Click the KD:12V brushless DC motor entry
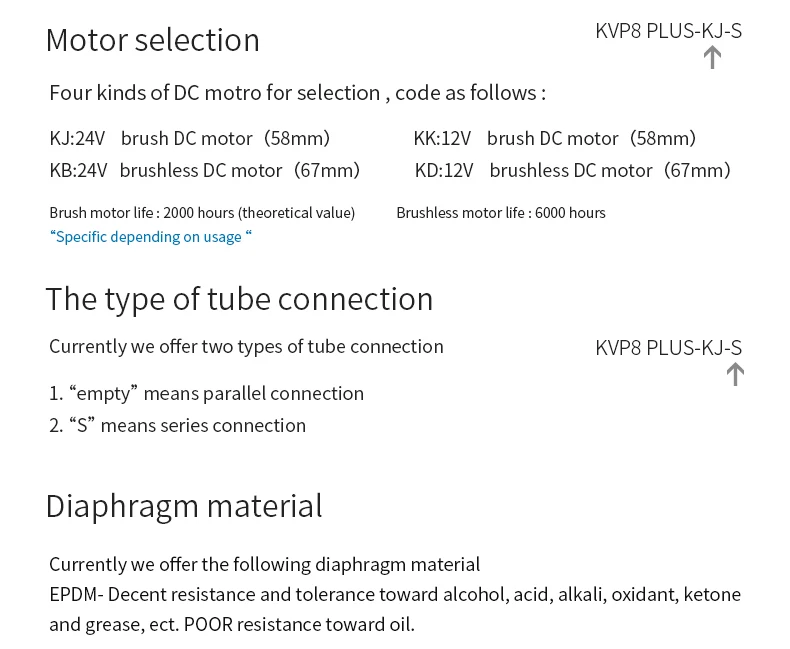This screenshot has height=649, width=790. (x=572, y=170)
